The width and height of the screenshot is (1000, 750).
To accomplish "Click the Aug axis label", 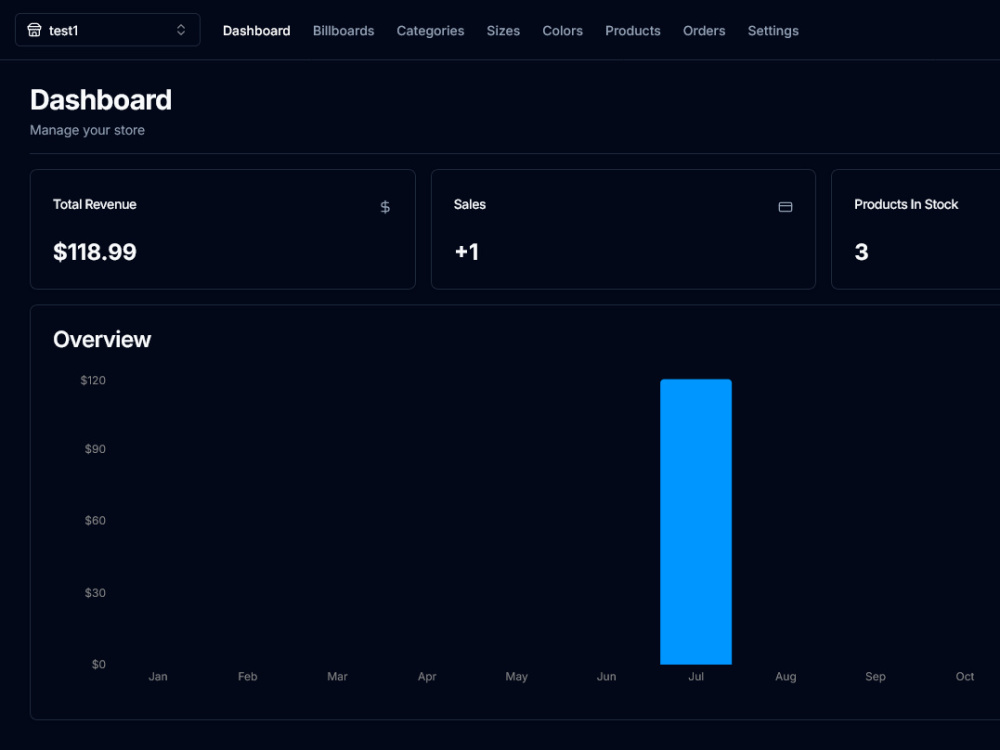I will (x=786, y=677).
